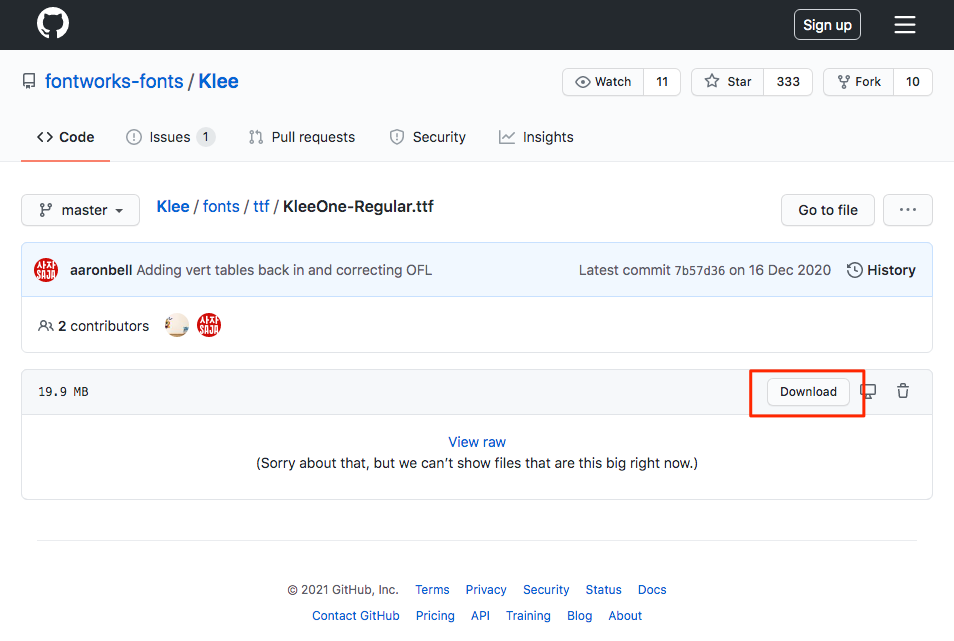The width and height of the screenshot is (954, 641).
Task: Click the red contributor avatar in contributors row
Action: [x=209, y=325]
